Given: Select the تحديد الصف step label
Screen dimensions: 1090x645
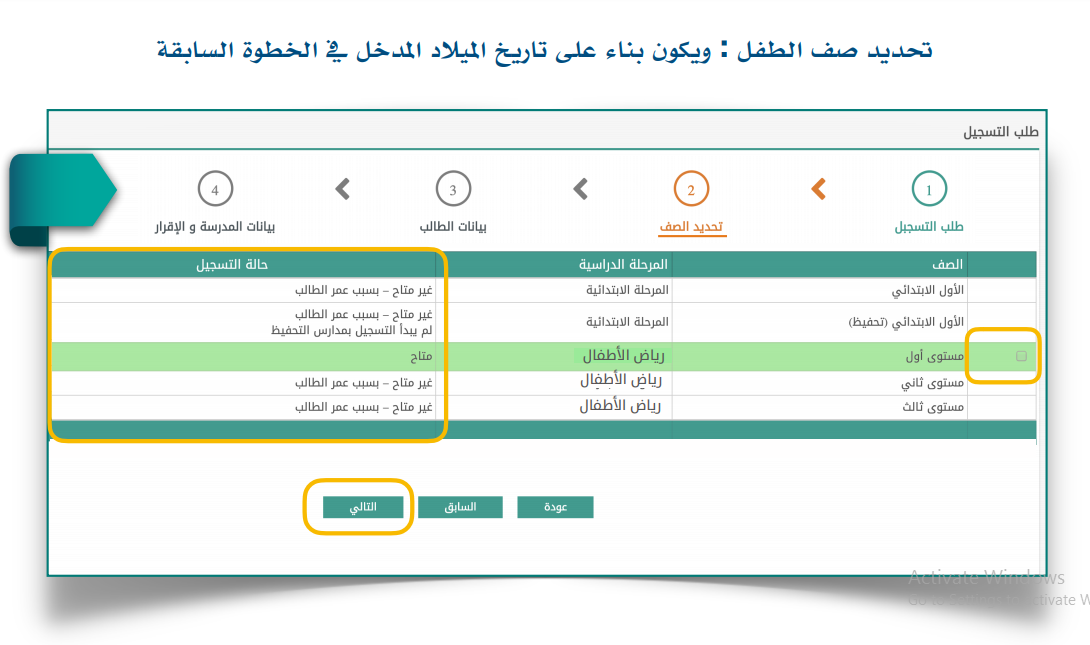Looking at the screenshot, I should [691, 227].
